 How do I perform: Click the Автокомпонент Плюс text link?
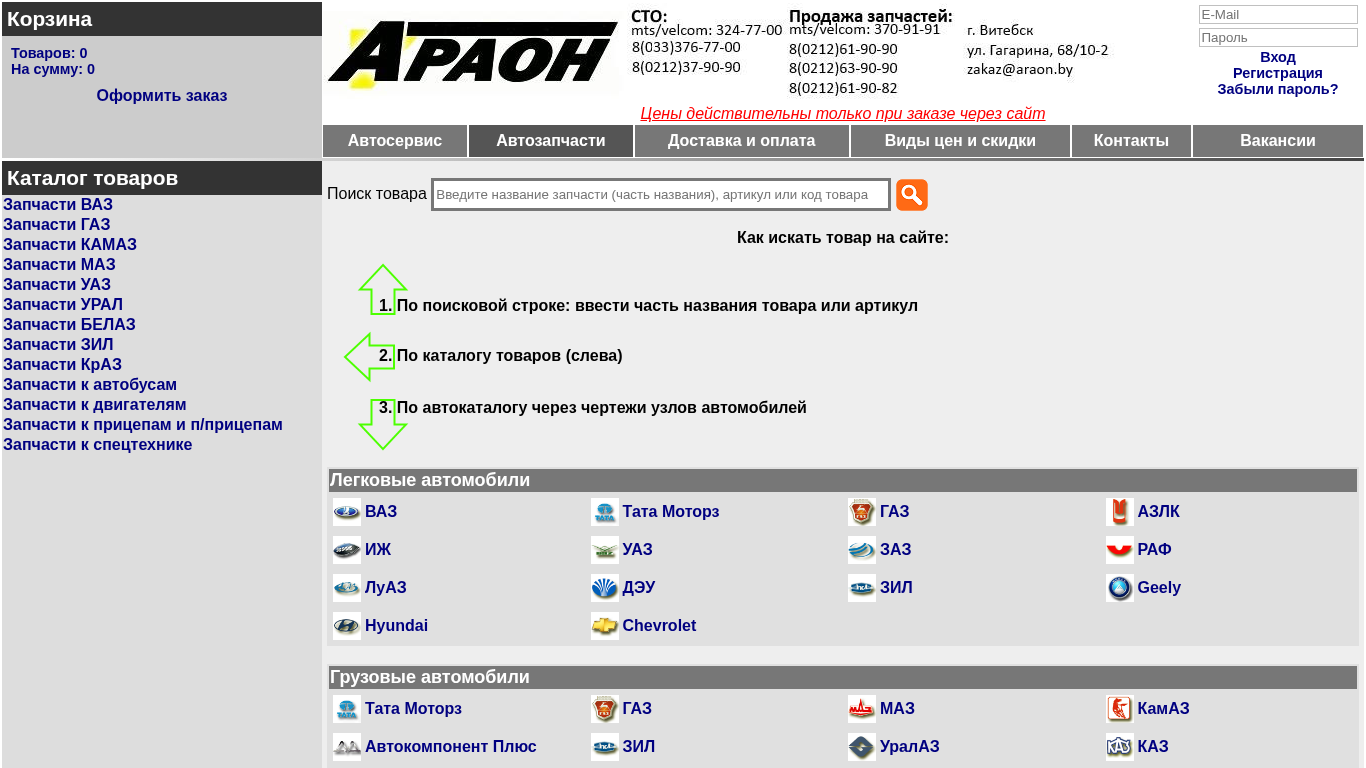(451, 747)
